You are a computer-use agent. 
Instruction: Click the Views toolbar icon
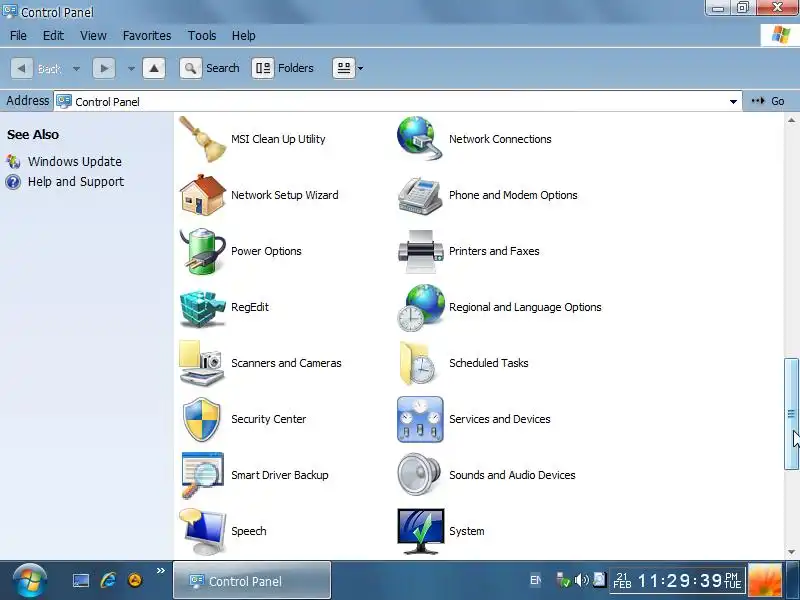[x=344, y=68]
